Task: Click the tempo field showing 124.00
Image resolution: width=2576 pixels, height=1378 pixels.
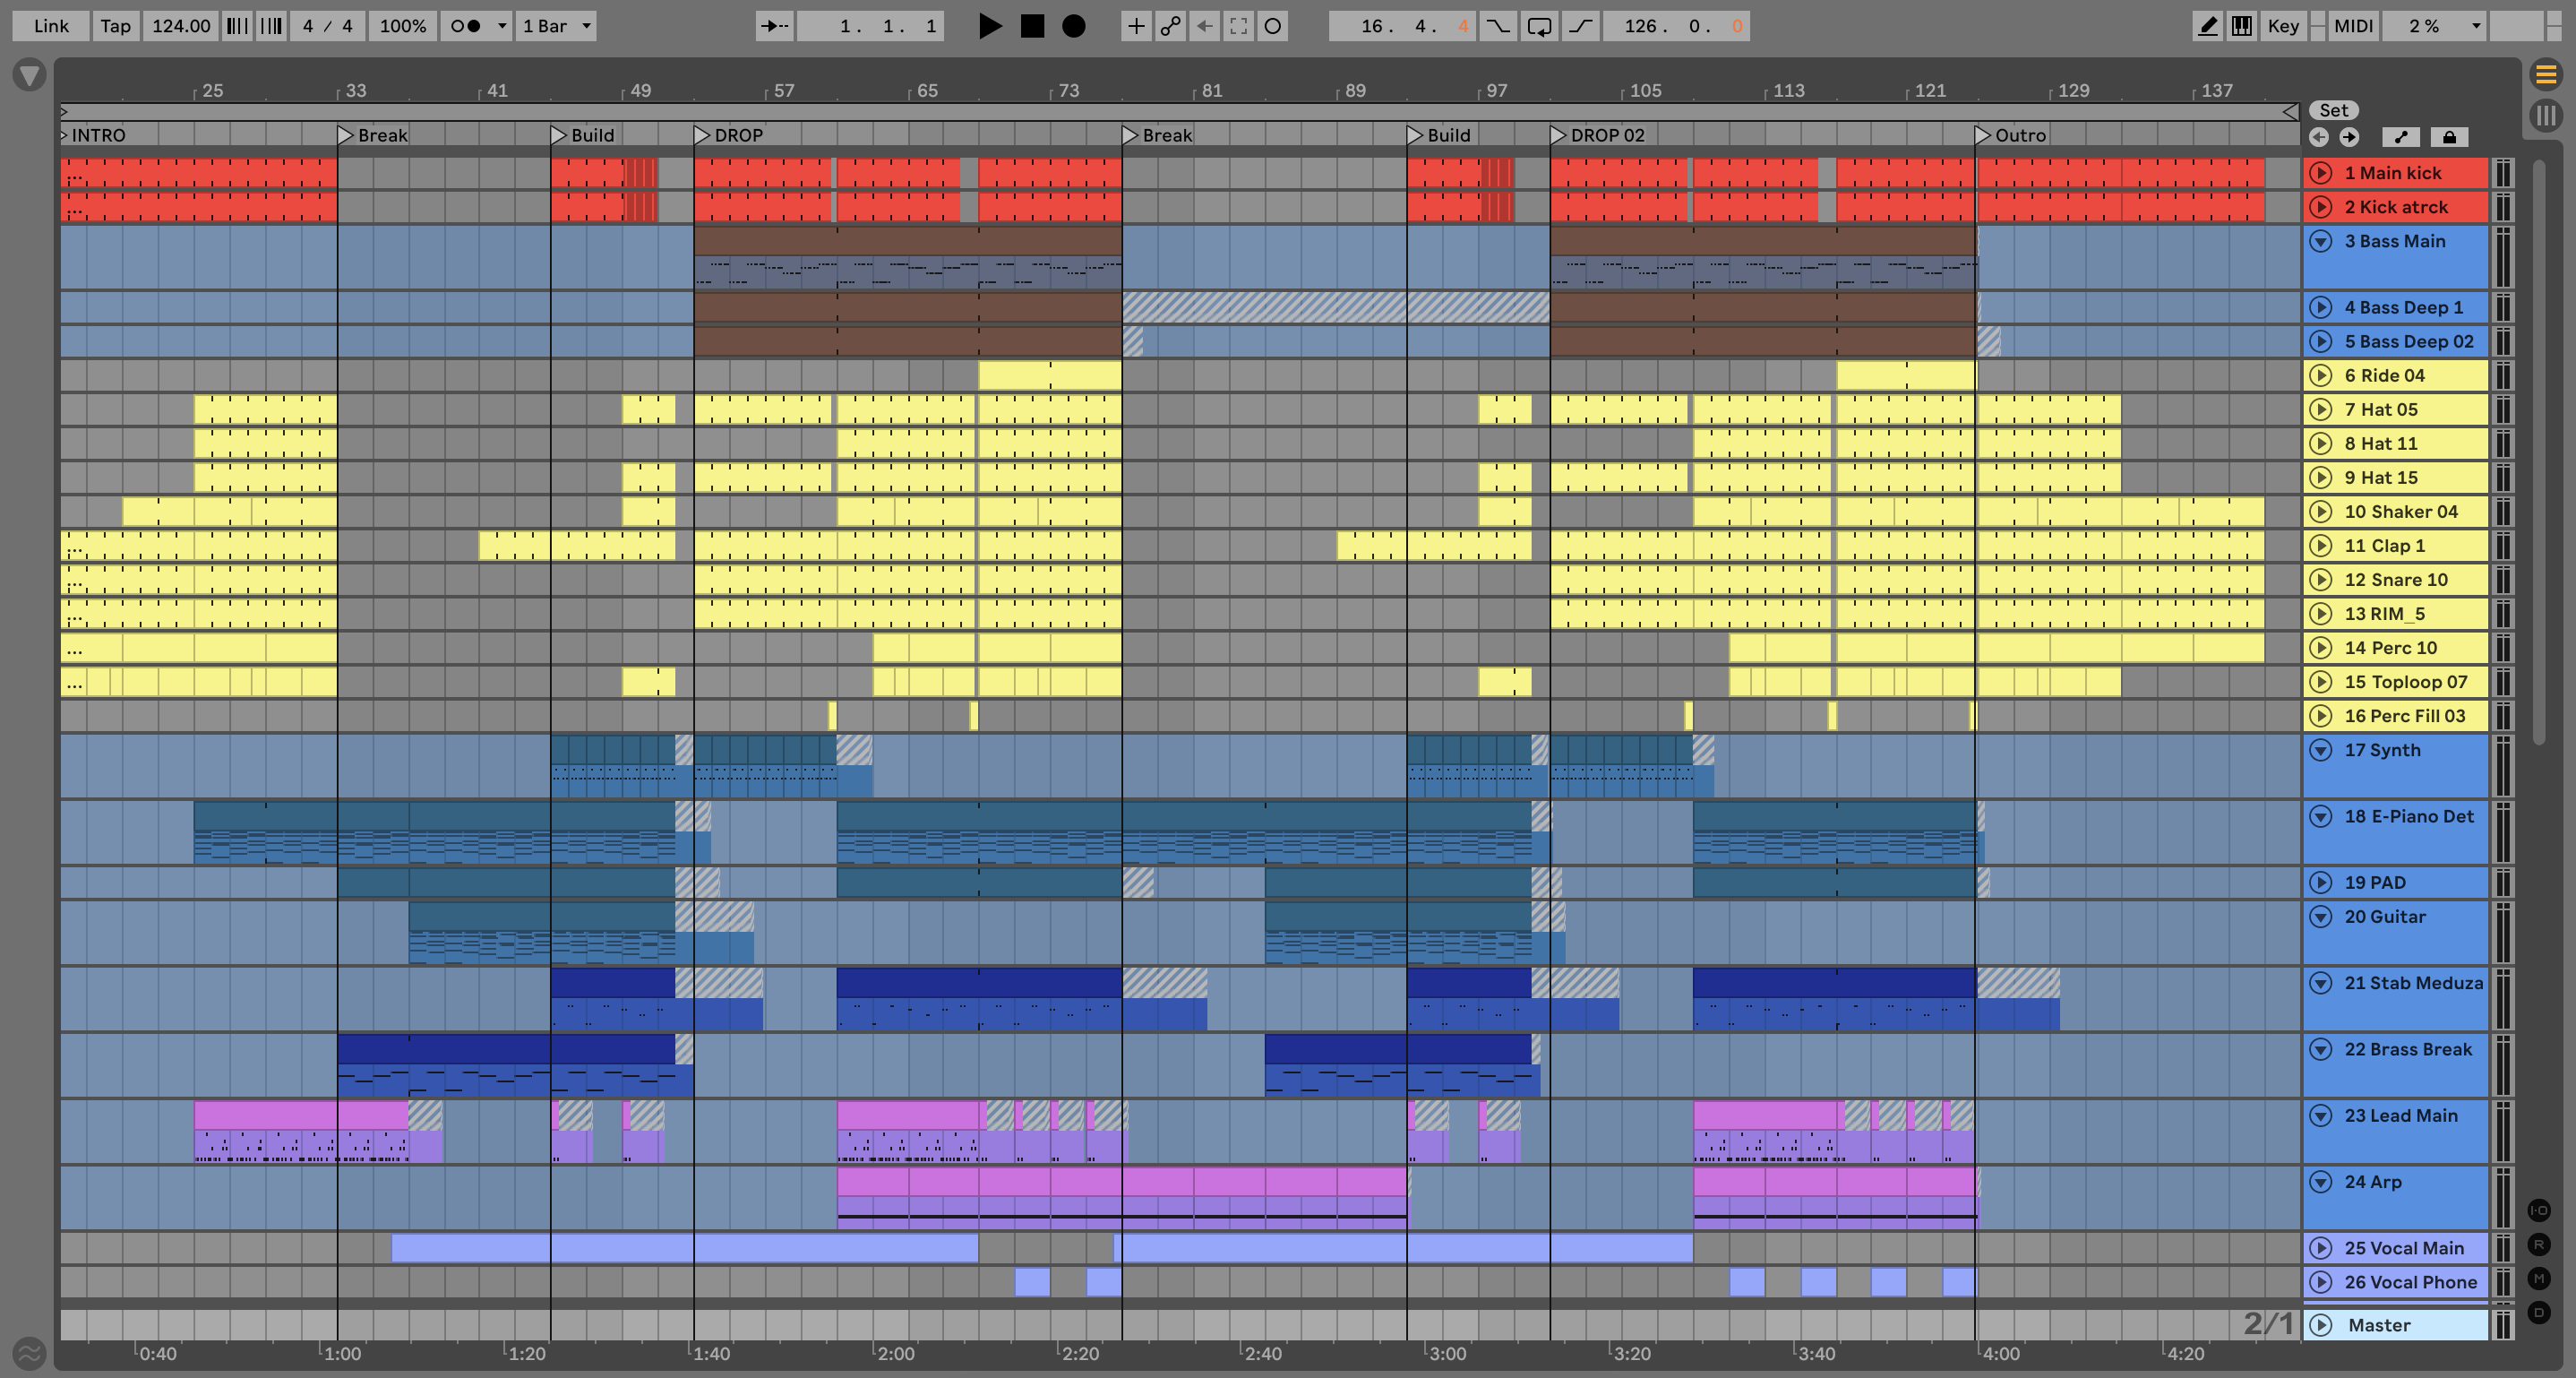Action: pos(181,26)
